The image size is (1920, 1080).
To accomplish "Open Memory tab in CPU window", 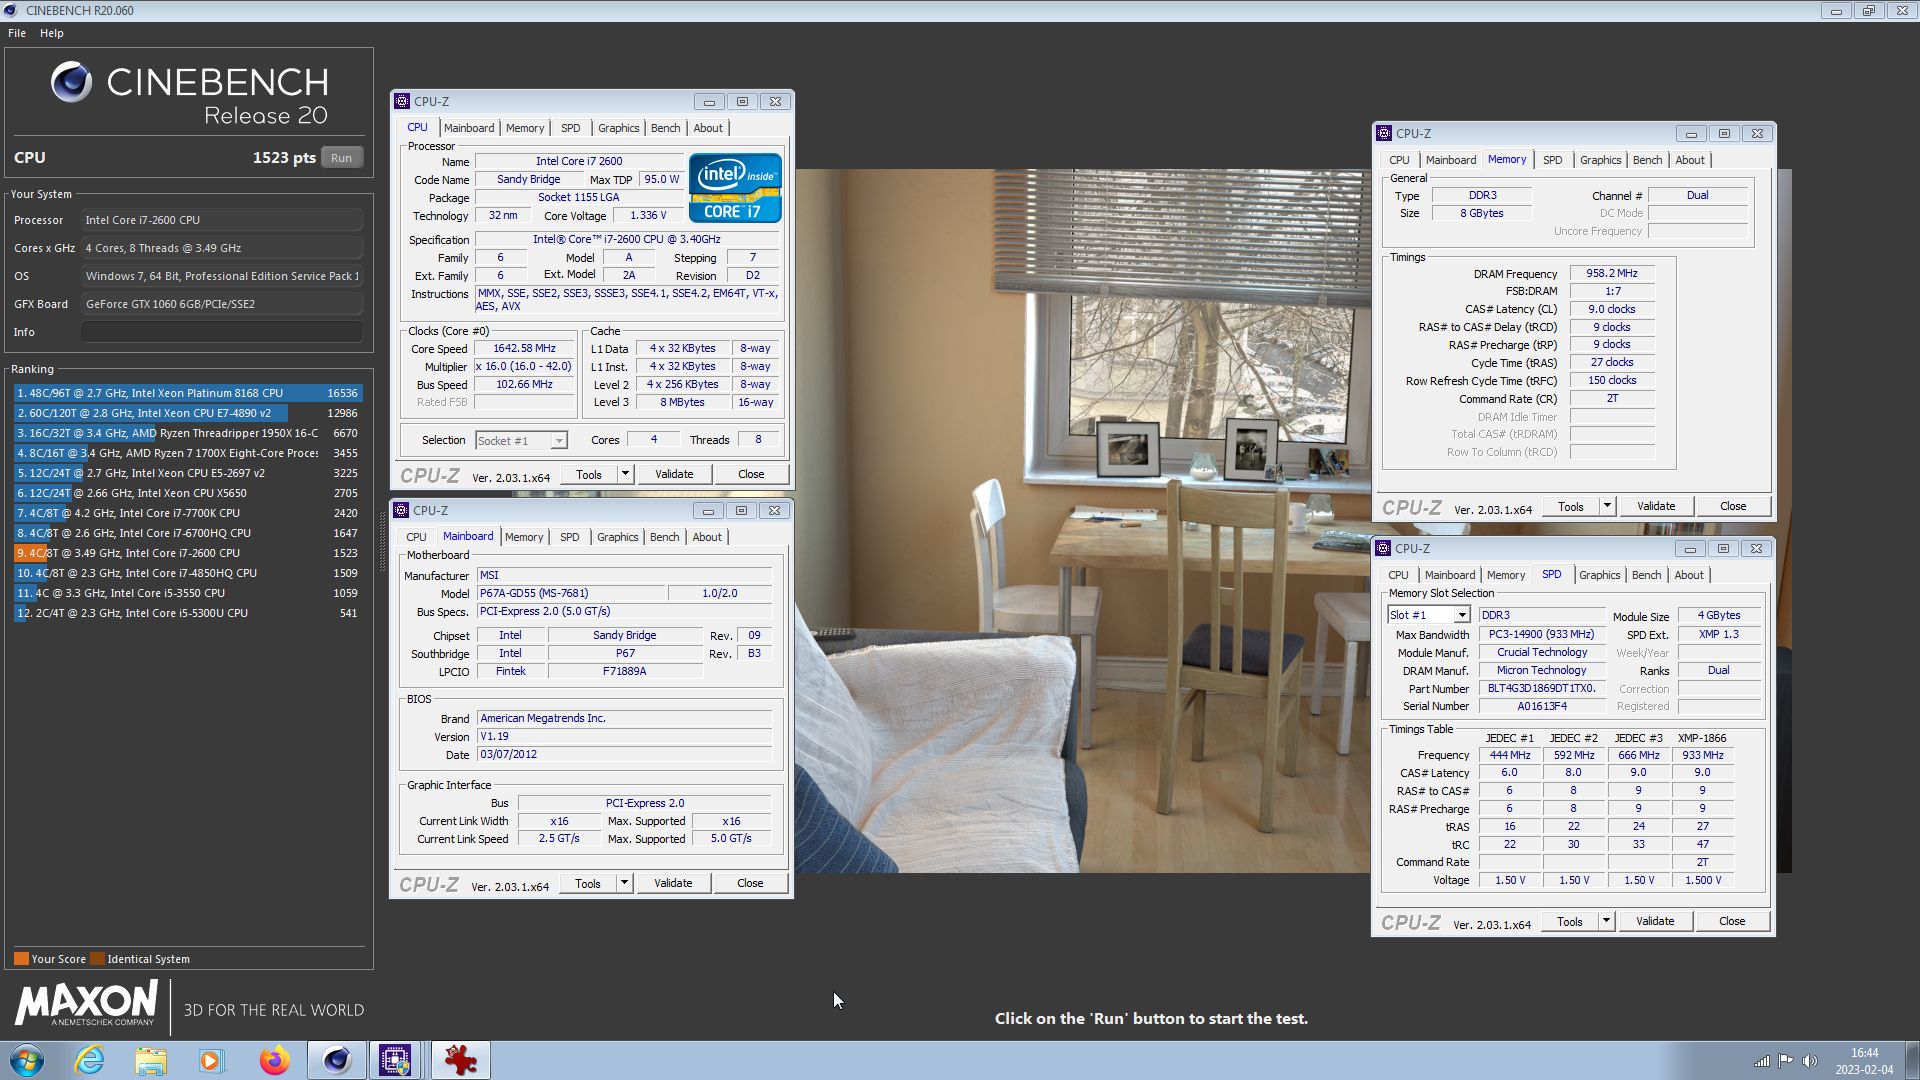I will (x=525, y=128).
